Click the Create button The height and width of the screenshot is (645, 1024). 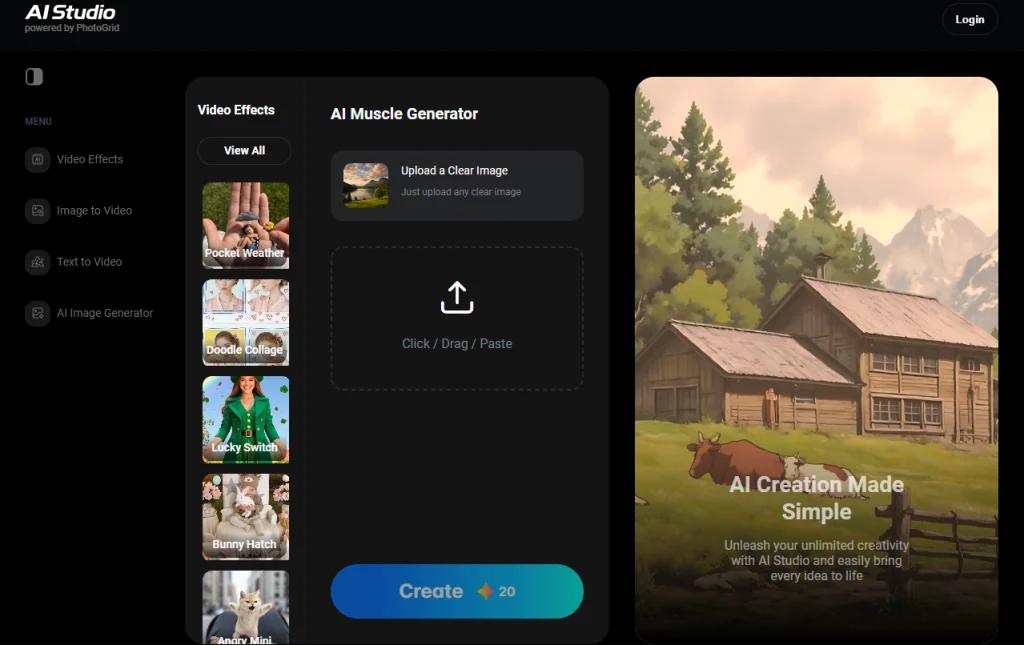tap(456, 591)
